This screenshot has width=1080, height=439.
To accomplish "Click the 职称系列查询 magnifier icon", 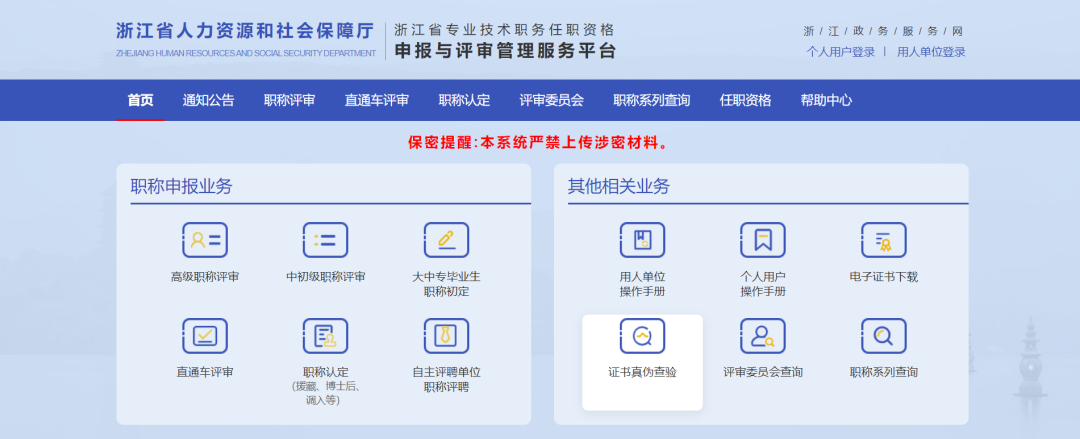I will coord(884,336).
